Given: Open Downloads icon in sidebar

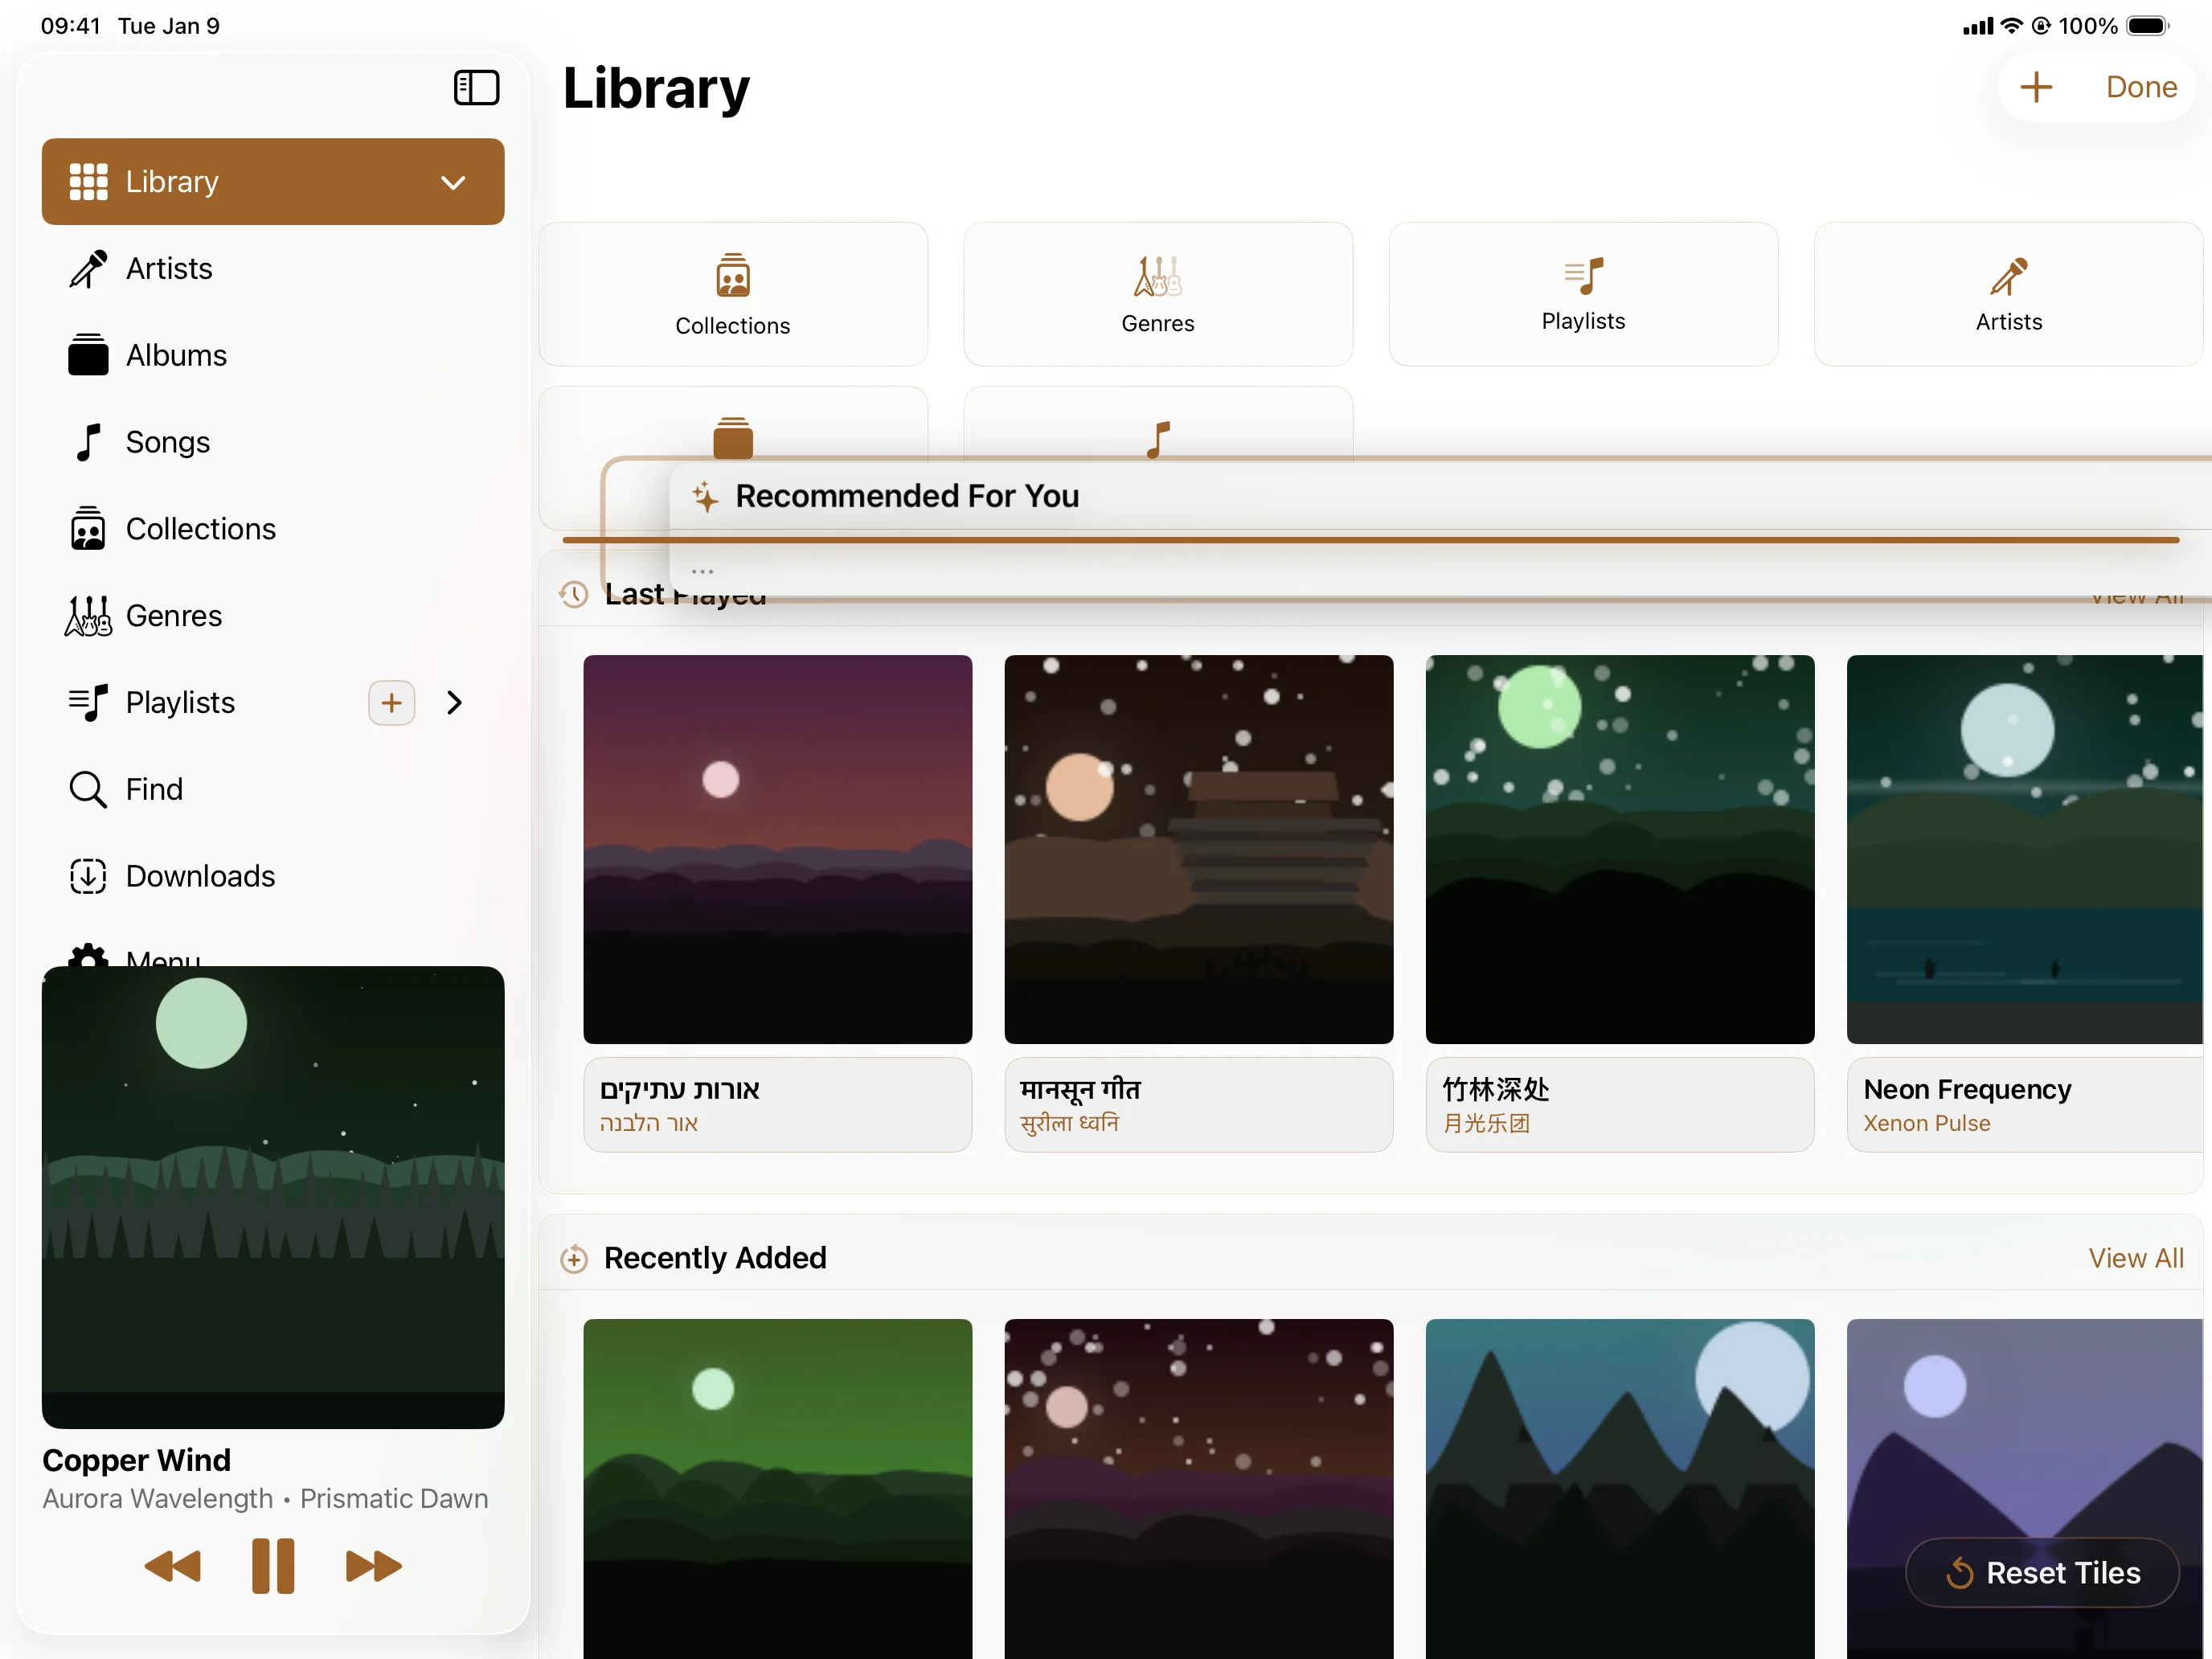Looking at the screenshot, I should (88, 876).
